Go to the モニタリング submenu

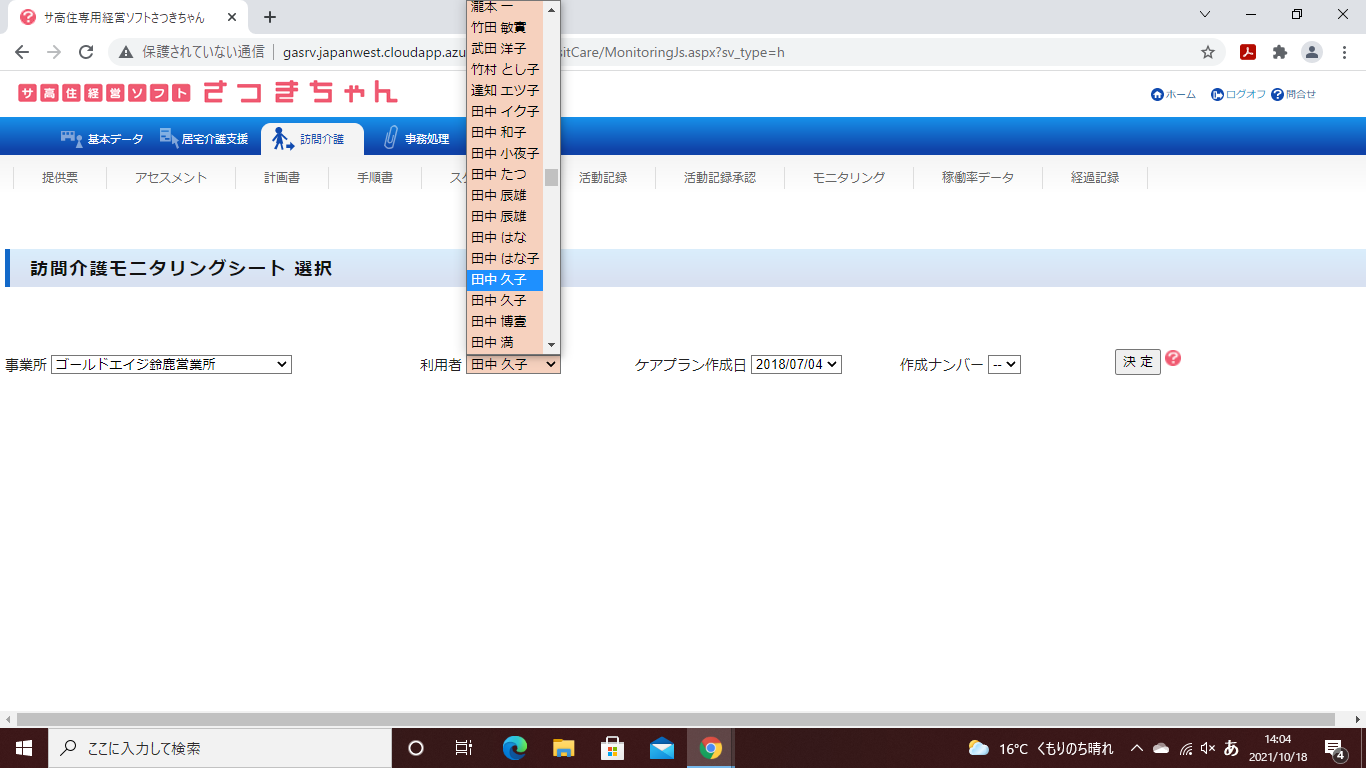(x=848, y=178)
